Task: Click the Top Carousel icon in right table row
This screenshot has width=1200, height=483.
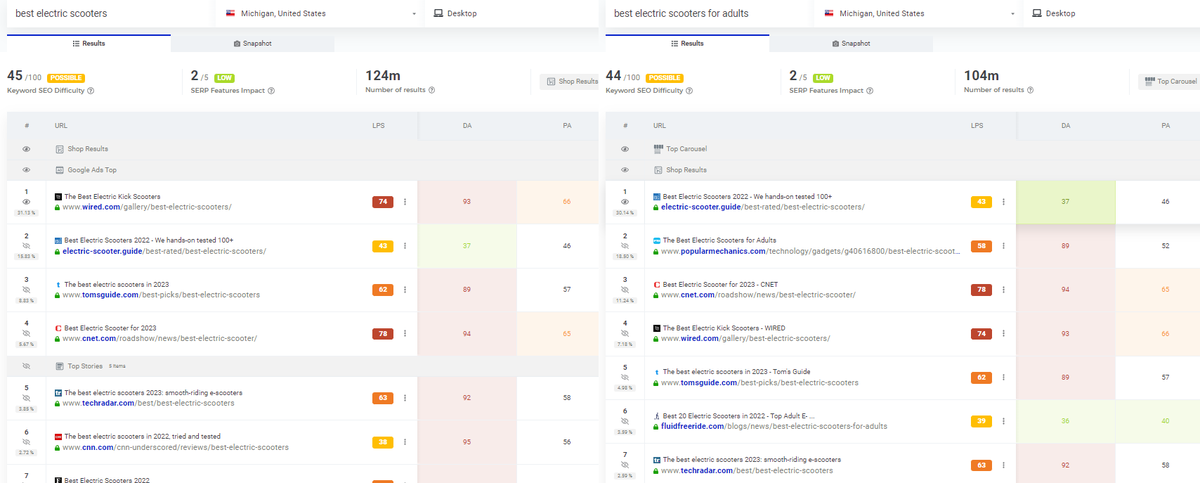Action: pos(657,149)
